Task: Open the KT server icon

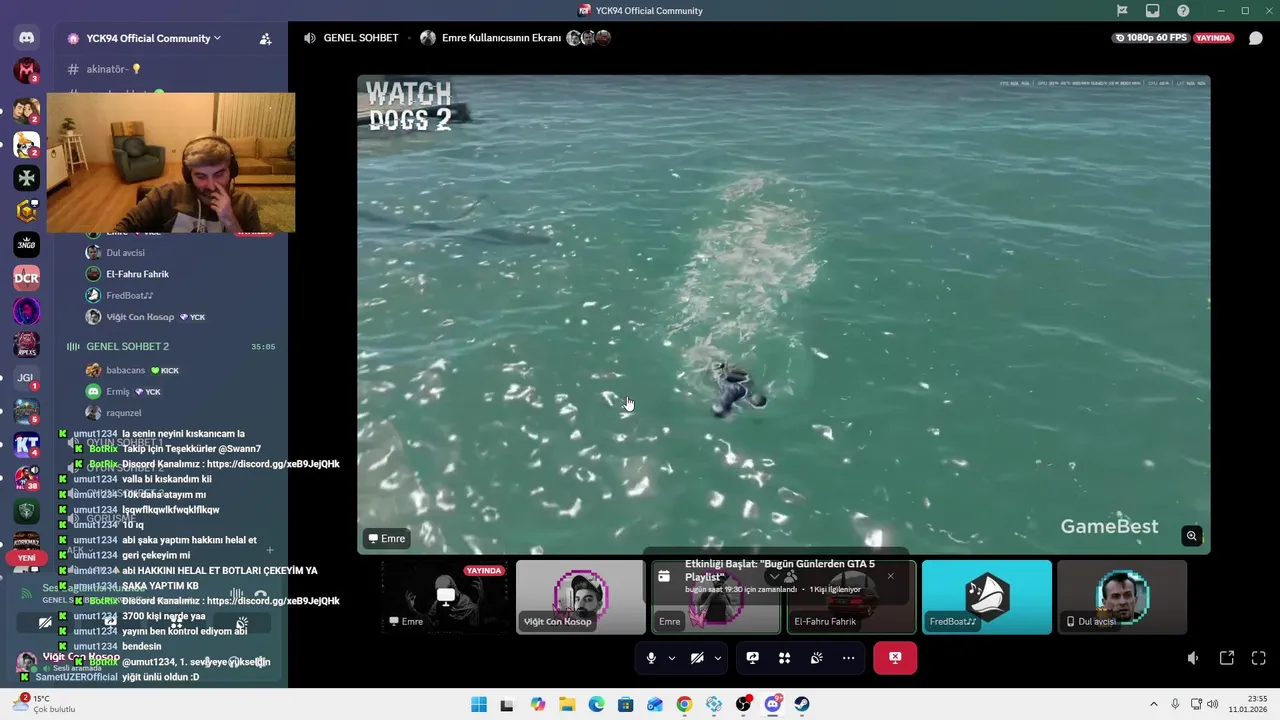Action: pos(26,445)
